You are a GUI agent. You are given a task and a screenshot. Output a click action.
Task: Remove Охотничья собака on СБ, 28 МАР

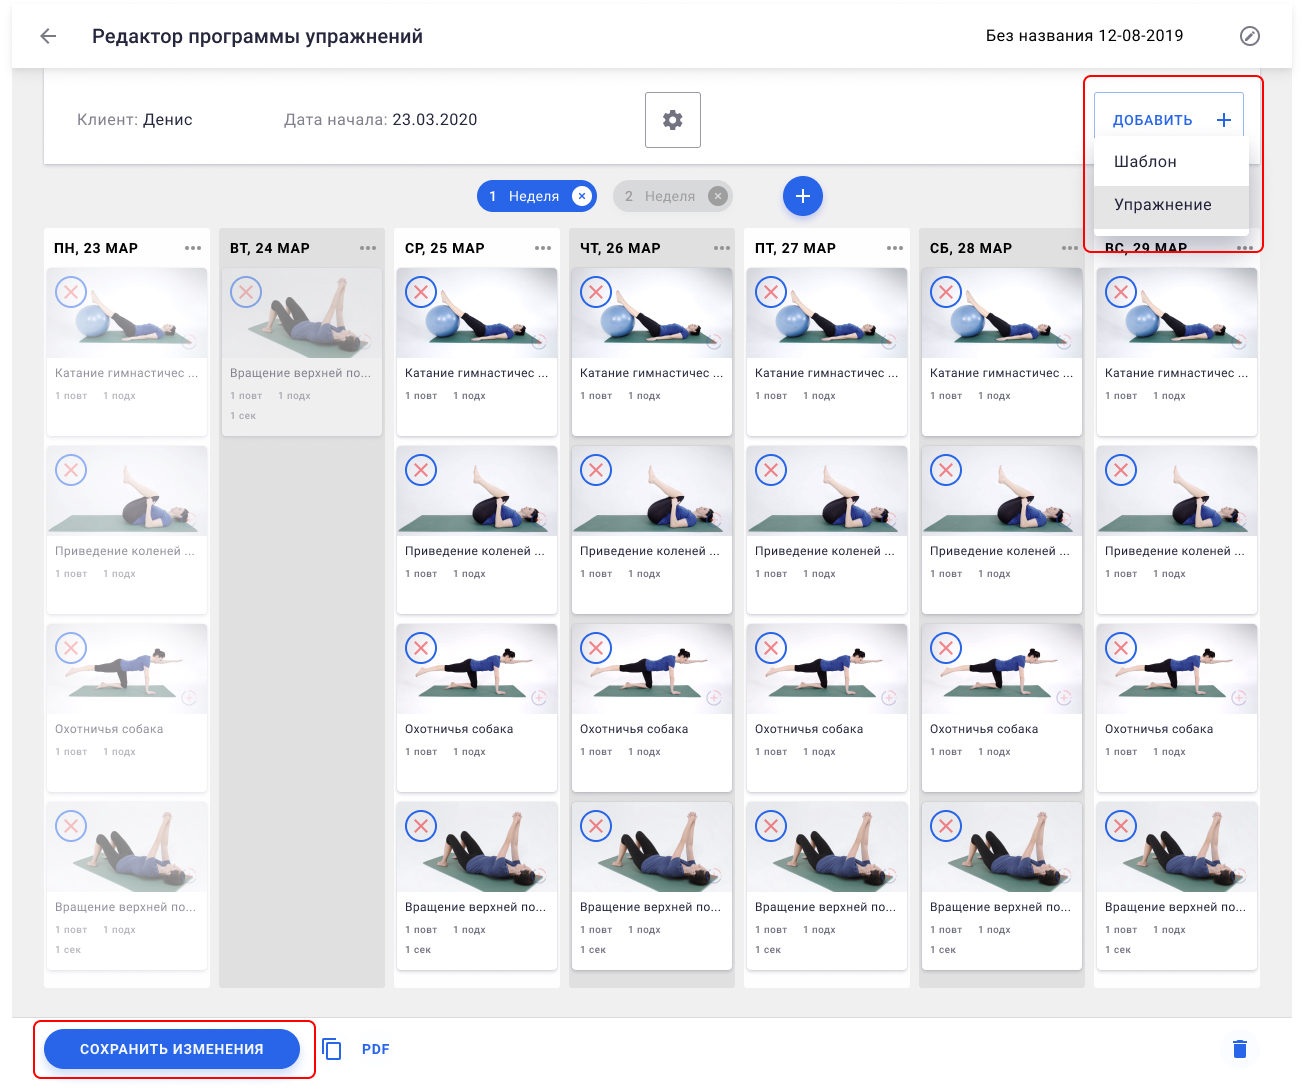point(946,648)
